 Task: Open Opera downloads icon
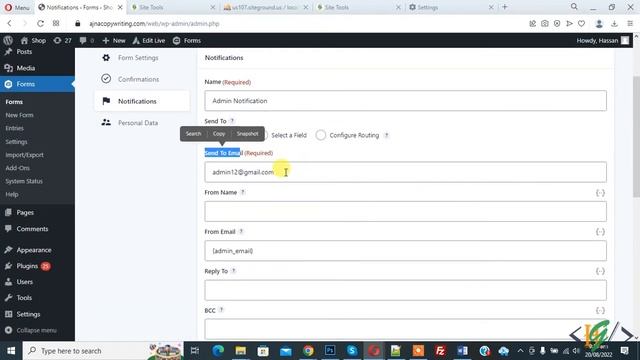[614, 24]
